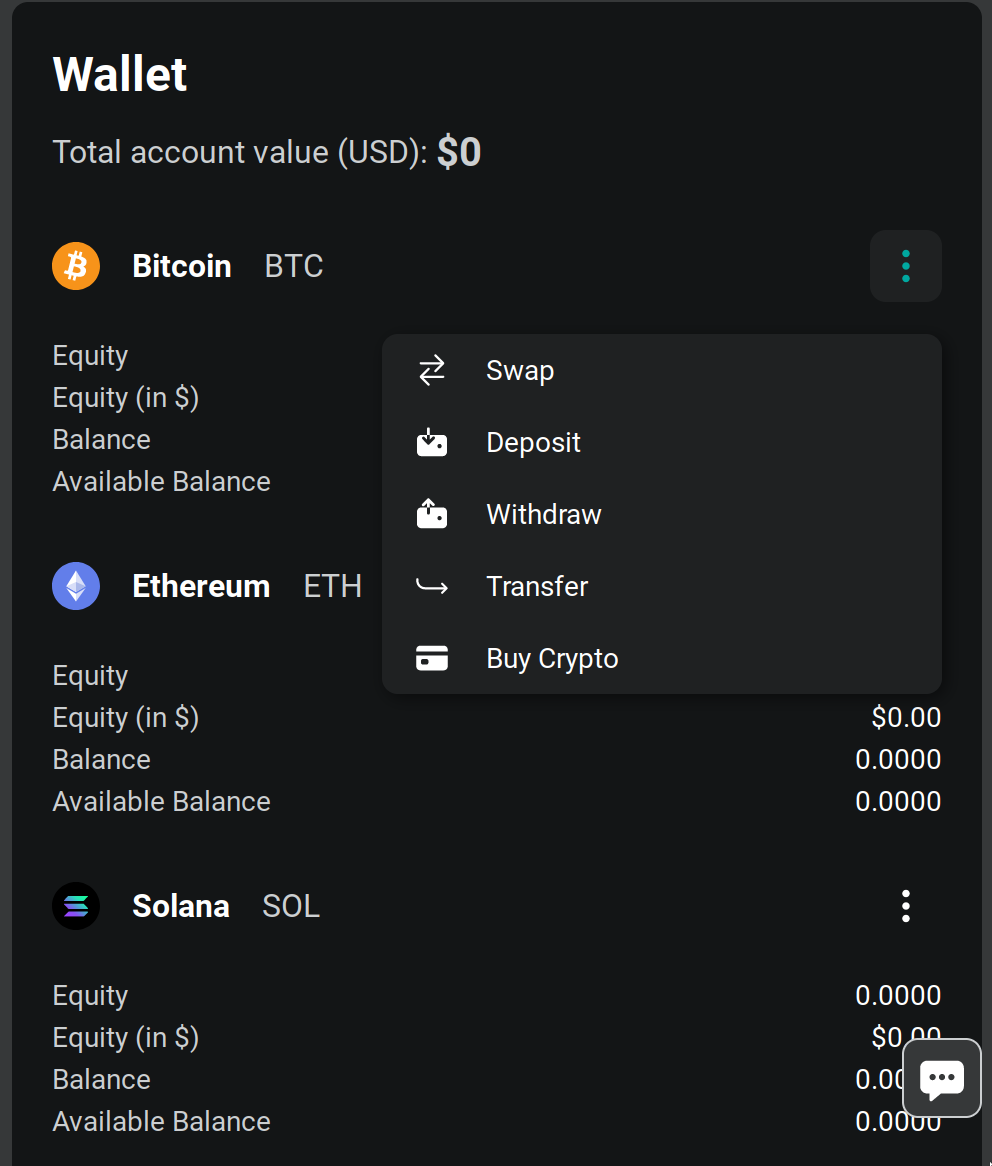The image size is (992, 1166).
Task: Click the orange Bitcoin coin icon
Action: 76,266
